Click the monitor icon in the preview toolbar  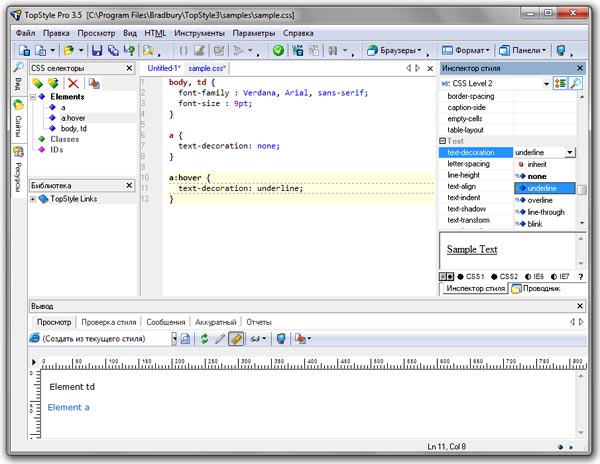[281, 339]
